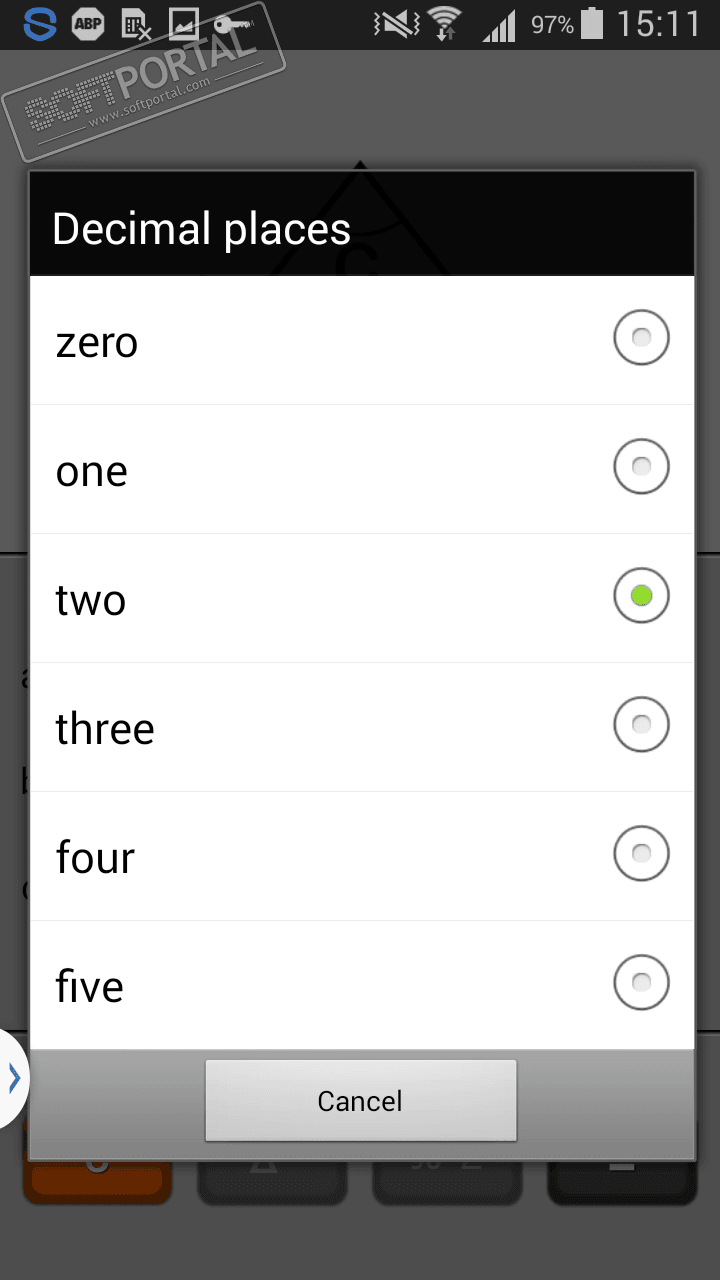This screenshot has width=720, height=1280.
Task: Choose the "three" list option label
Action: [105, 729]
